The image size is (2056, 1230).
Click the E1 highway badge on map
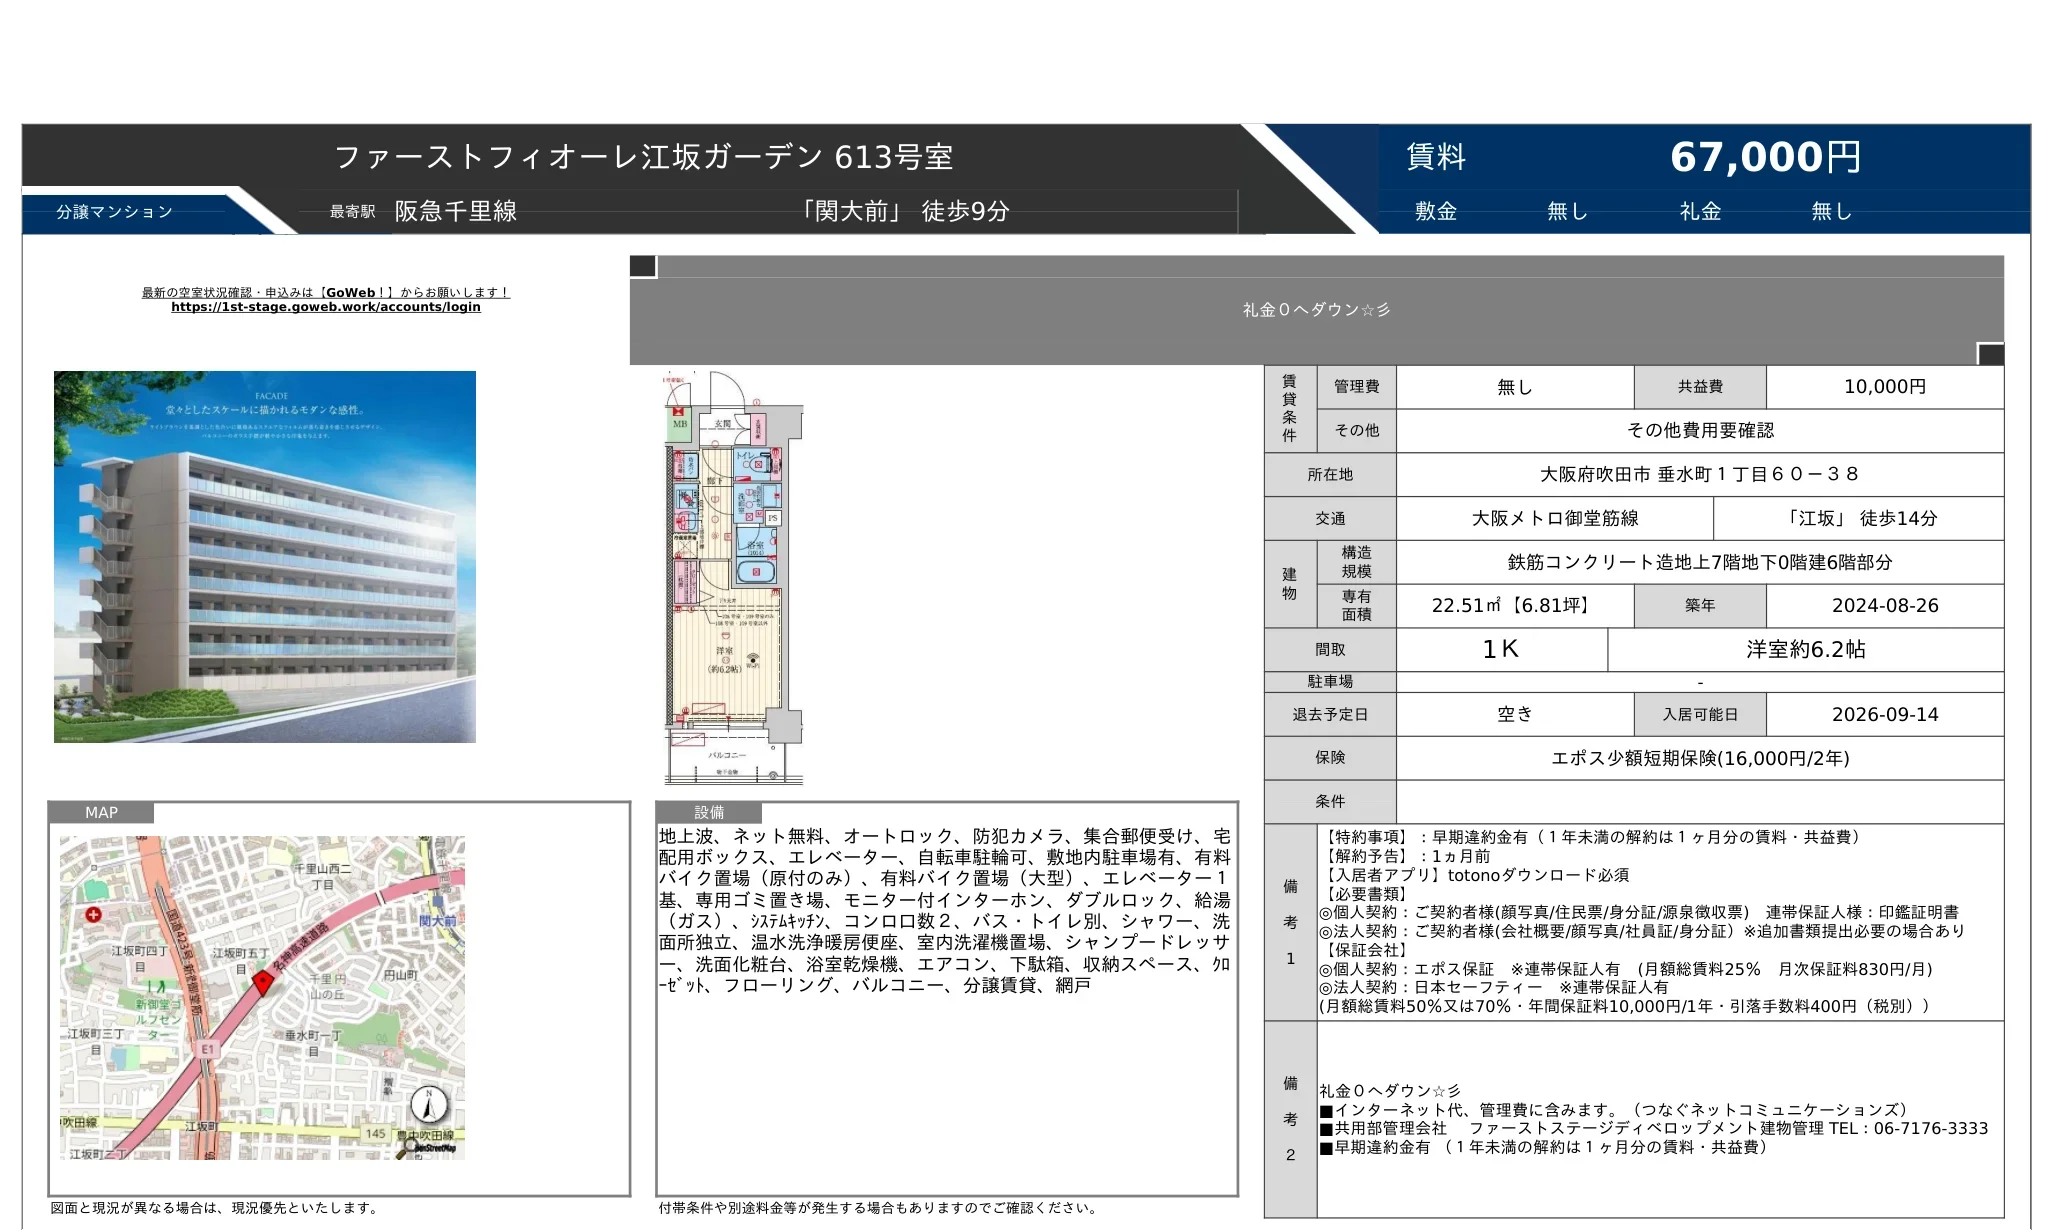(x=207, y=1049)
